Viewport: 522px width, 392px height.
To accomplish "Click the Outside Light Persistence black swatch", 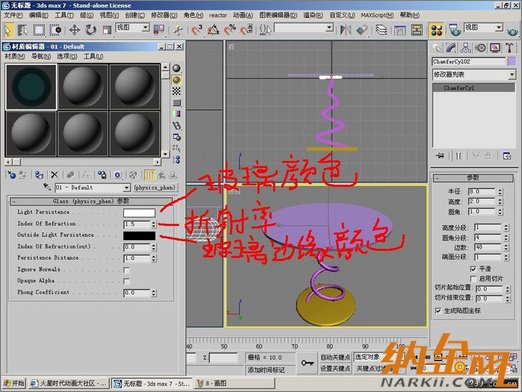I will click(x=139, y=236).
